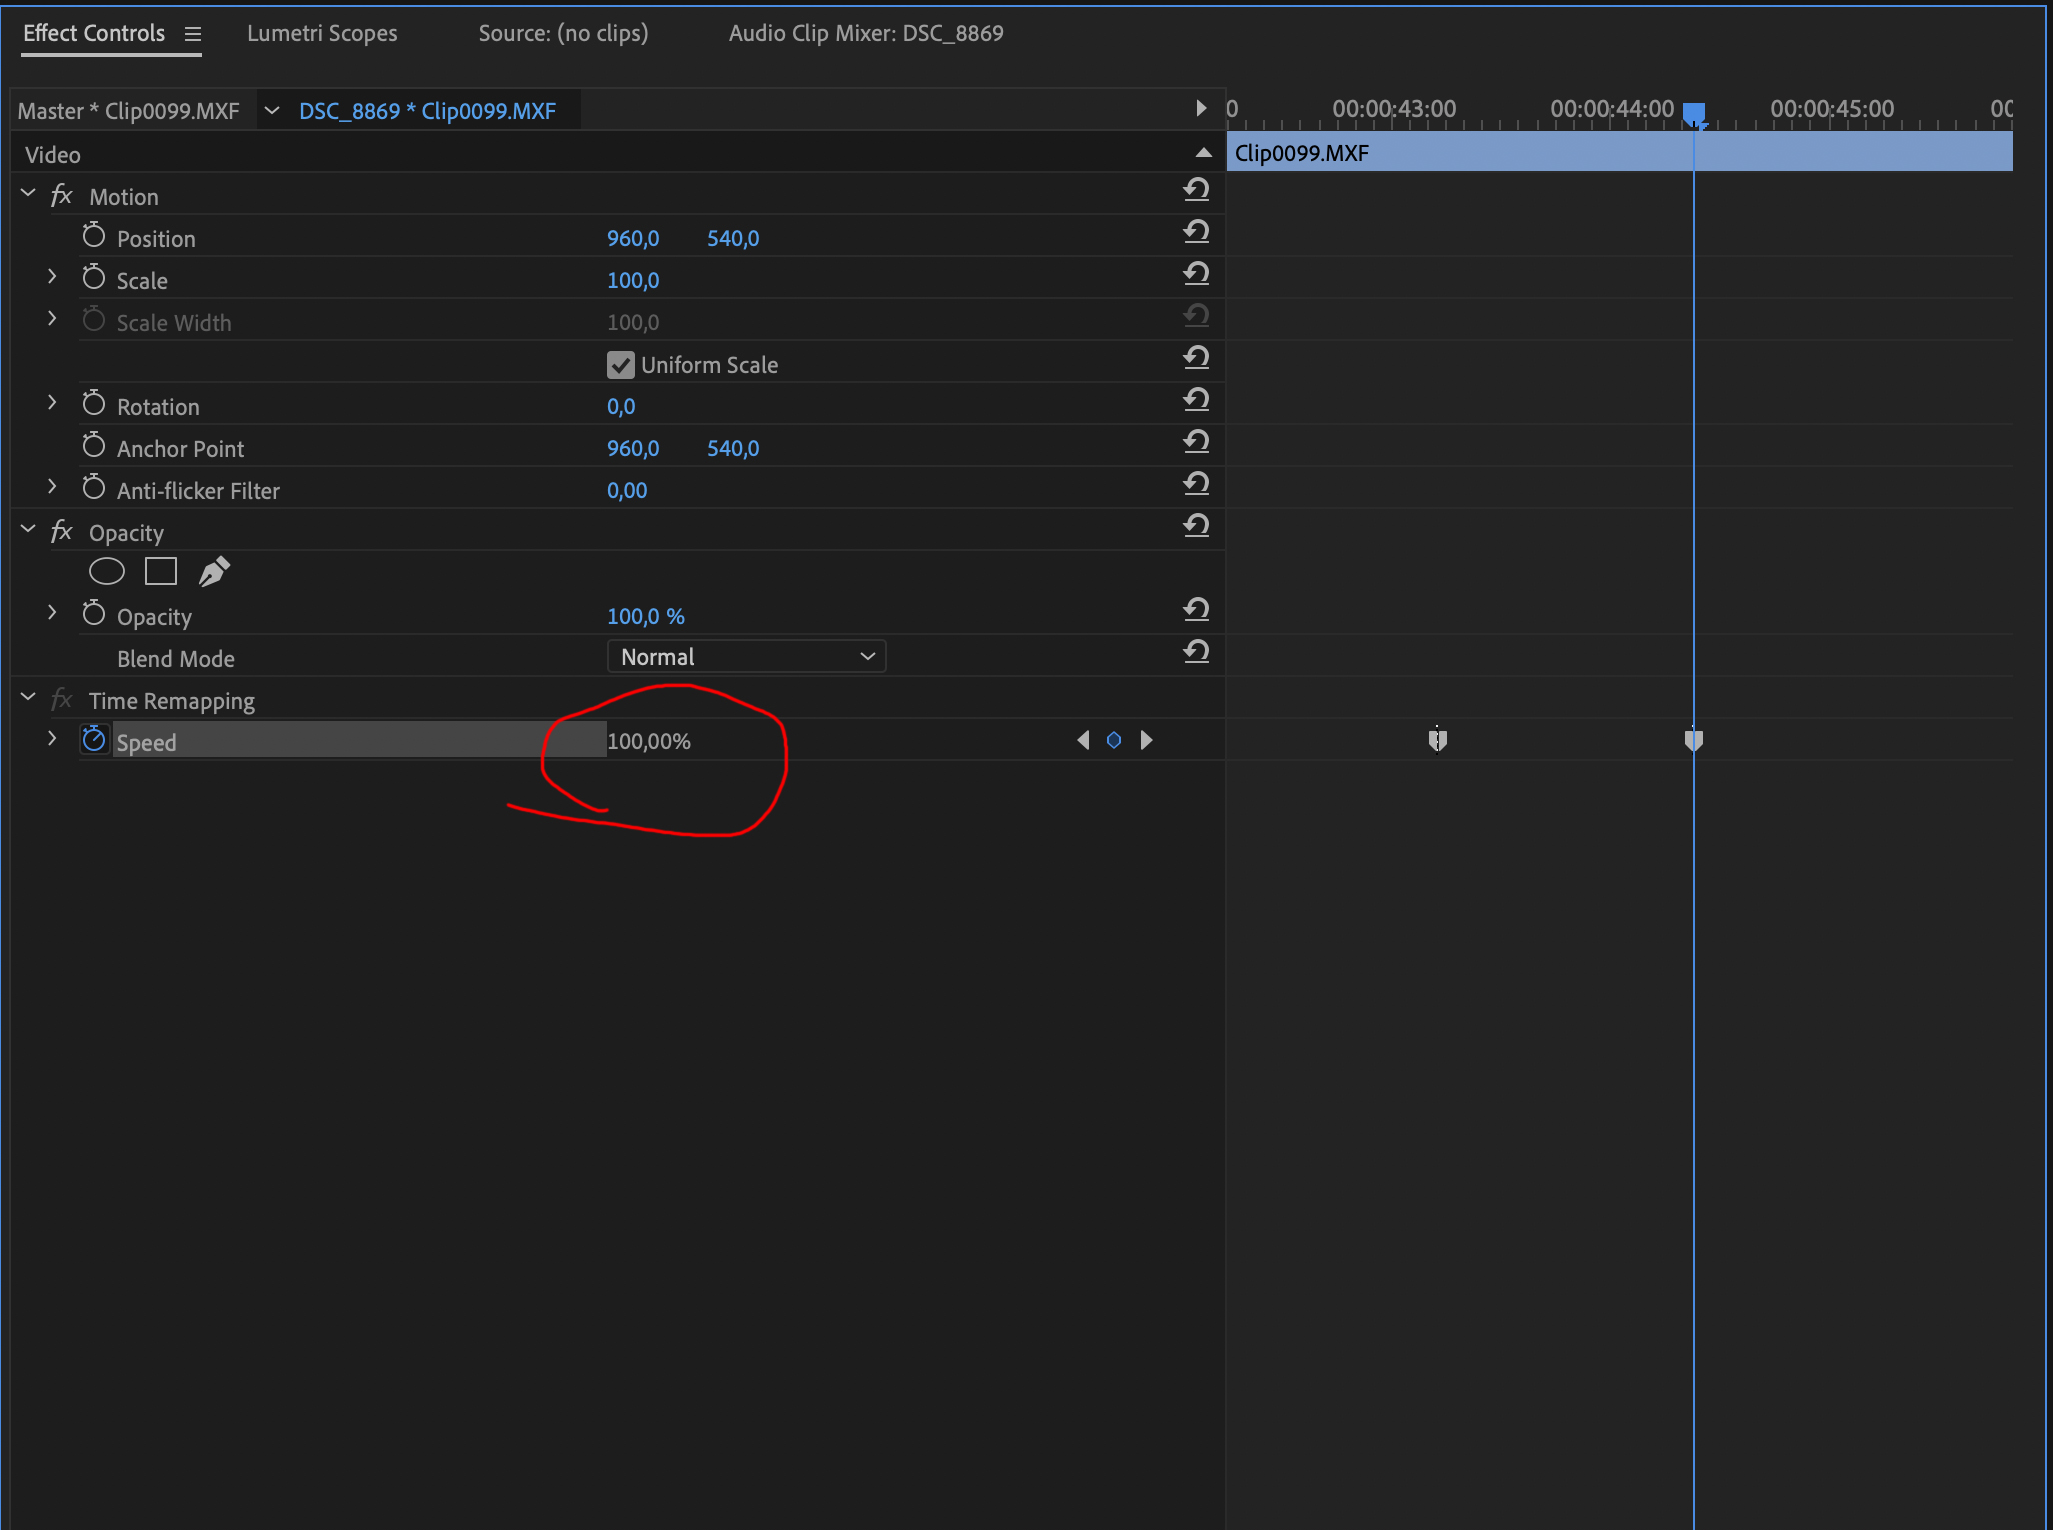This screenshot has height=1530, width=2053.
Task: Create a 4-point polygon mask on Opacity
Action: 160,570
